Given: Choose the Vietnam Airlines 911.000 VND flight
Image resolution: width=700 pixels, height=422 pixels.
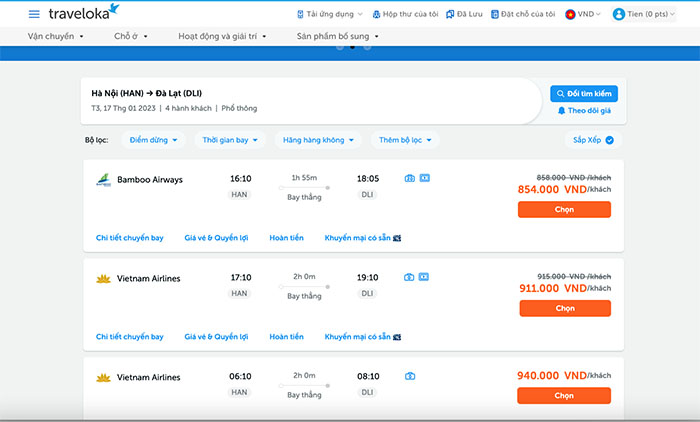Looking at the screenshot, I should (565, 308).
